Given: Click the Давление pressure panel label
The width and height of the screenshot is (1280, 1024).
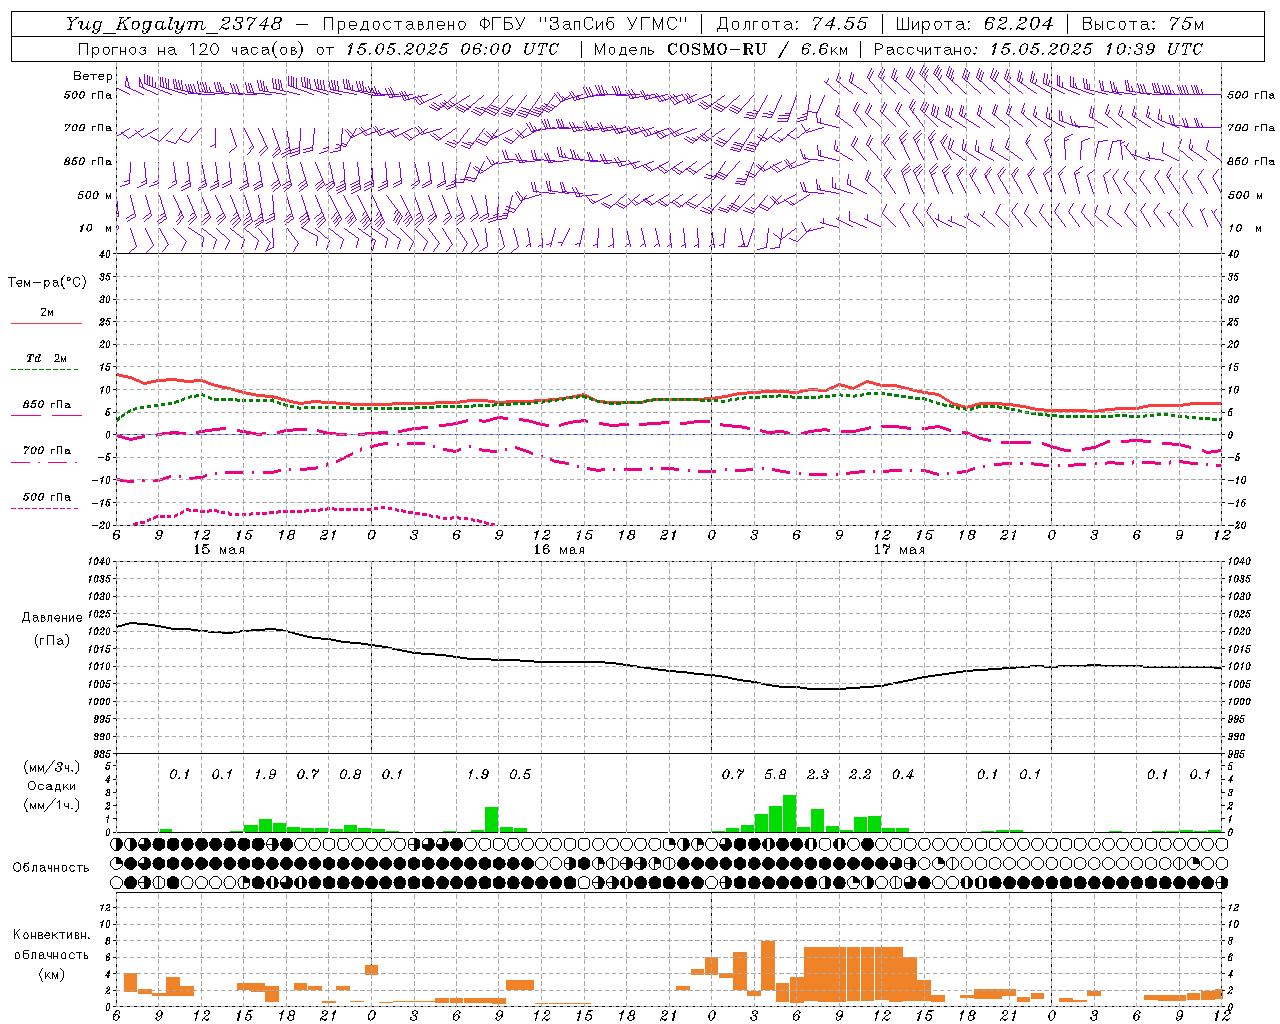Looking at the screenshot, I should click(x=52, y=618).
